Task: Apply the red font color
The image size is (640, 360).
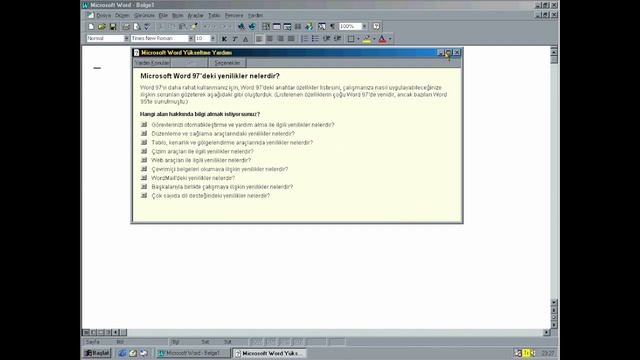Action: click(x=382, y=39)
